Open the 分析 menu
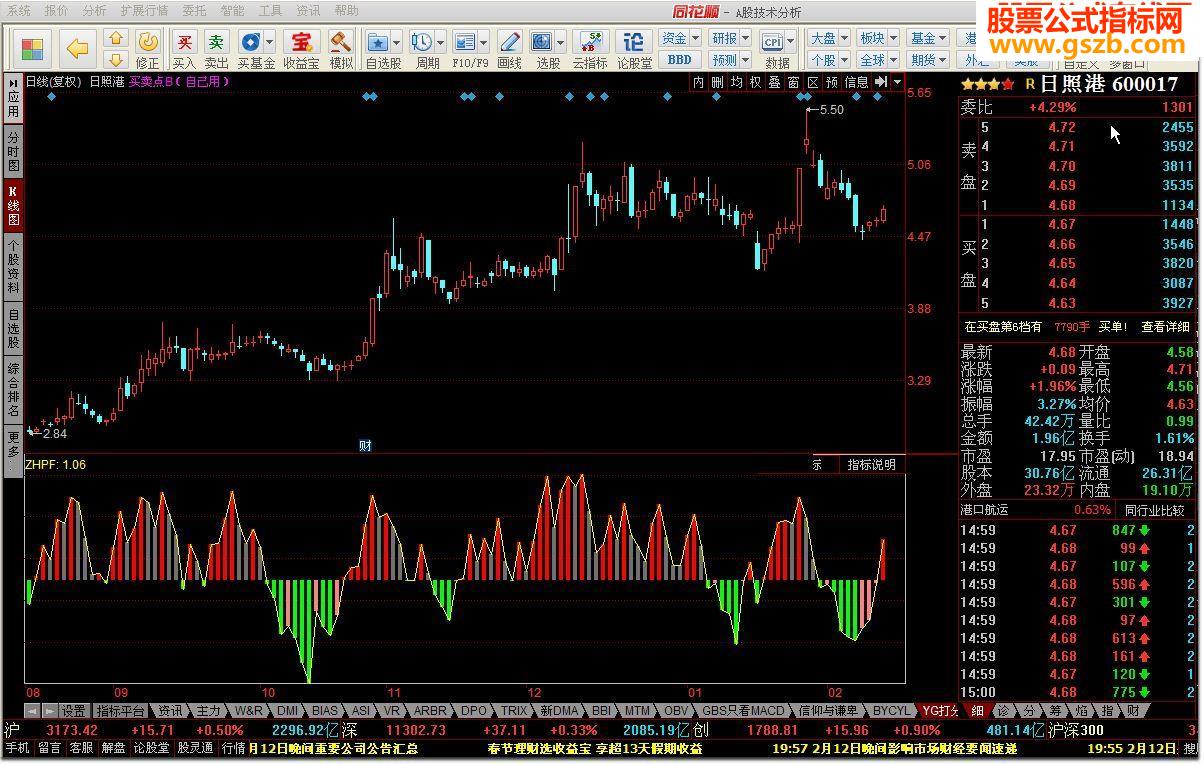Screen dimensions: 1204x764 (94, 11)
